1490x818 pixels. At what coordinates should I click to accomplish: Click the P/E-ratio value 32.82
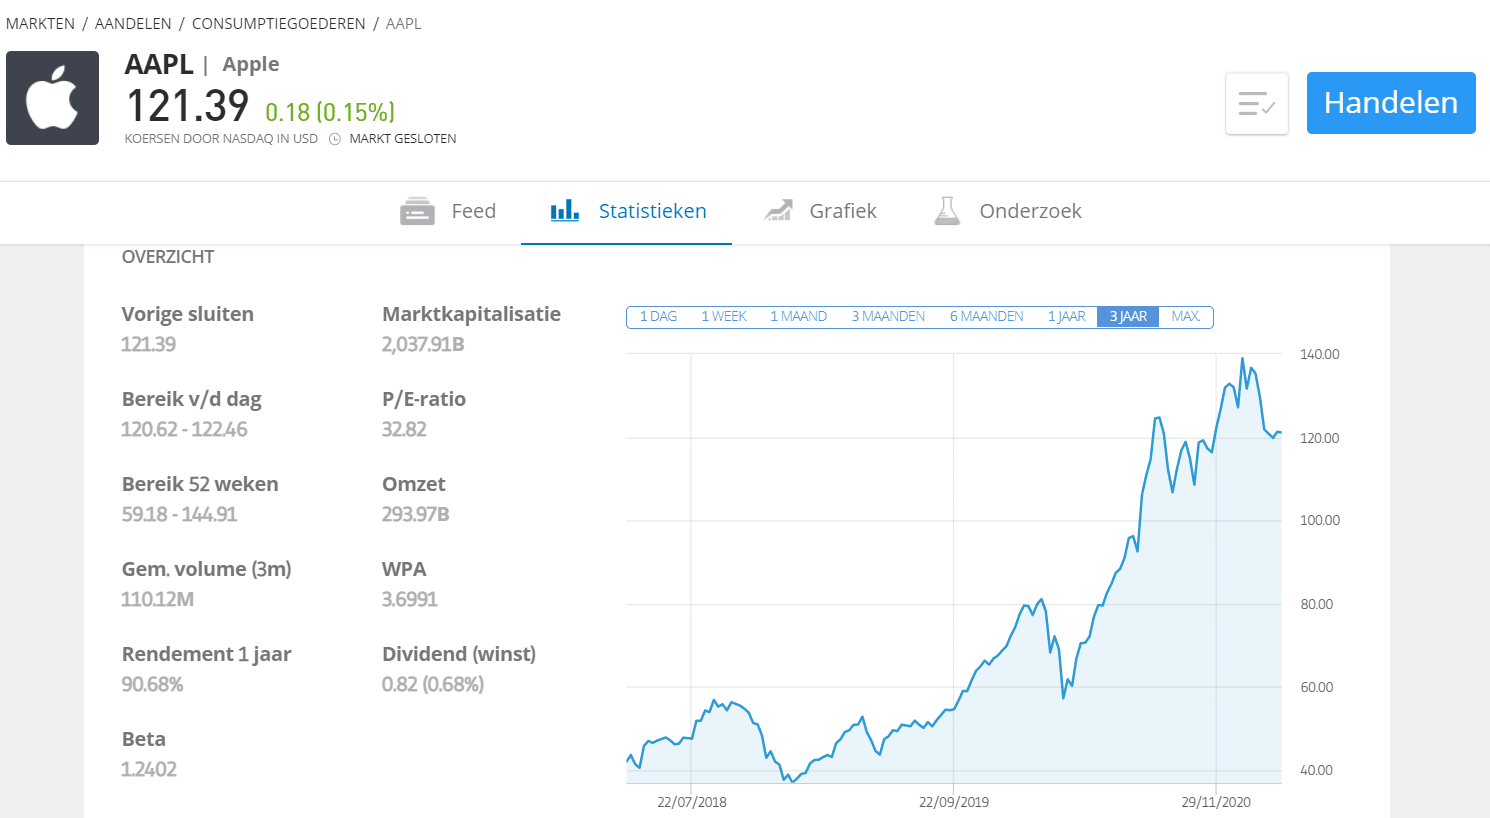click(x=404, y=429)
